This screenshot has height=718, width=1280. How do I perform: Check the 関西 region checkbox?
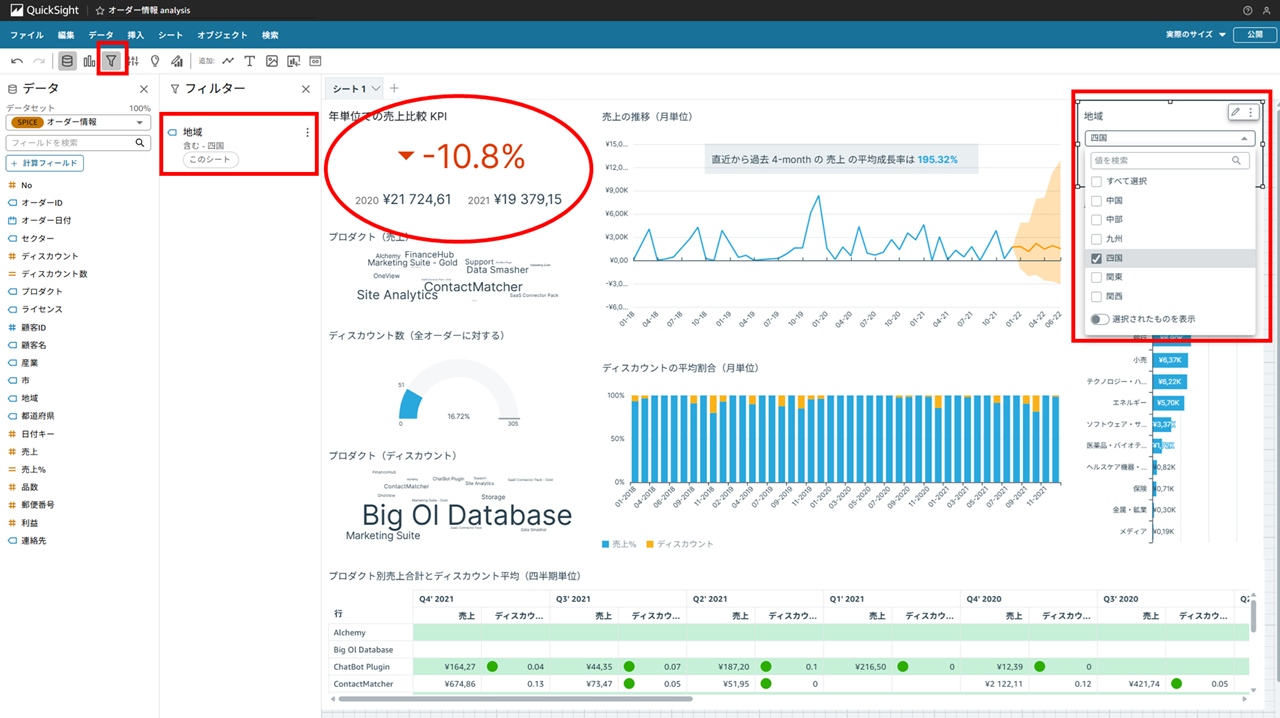(x=1097, y=296)
